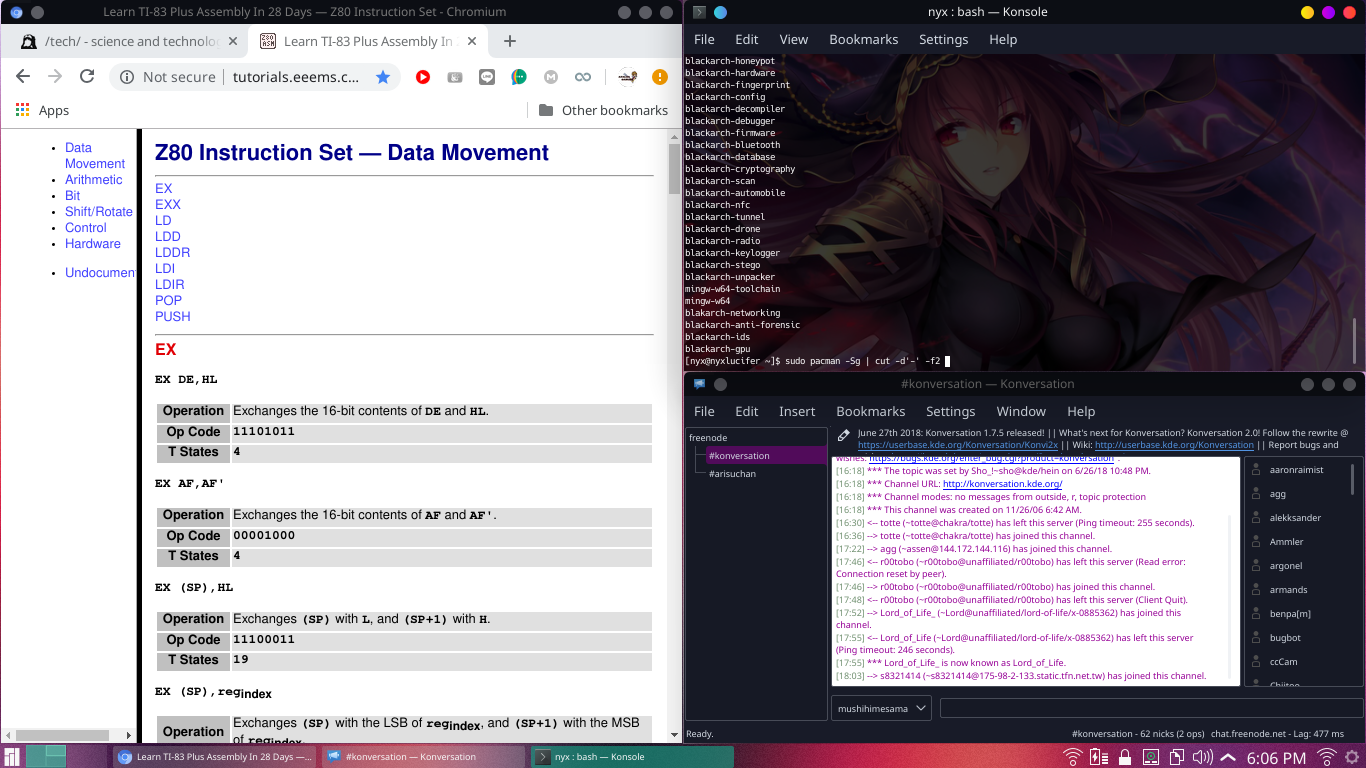Click the red YouTube extension icon

pos(423,77)
